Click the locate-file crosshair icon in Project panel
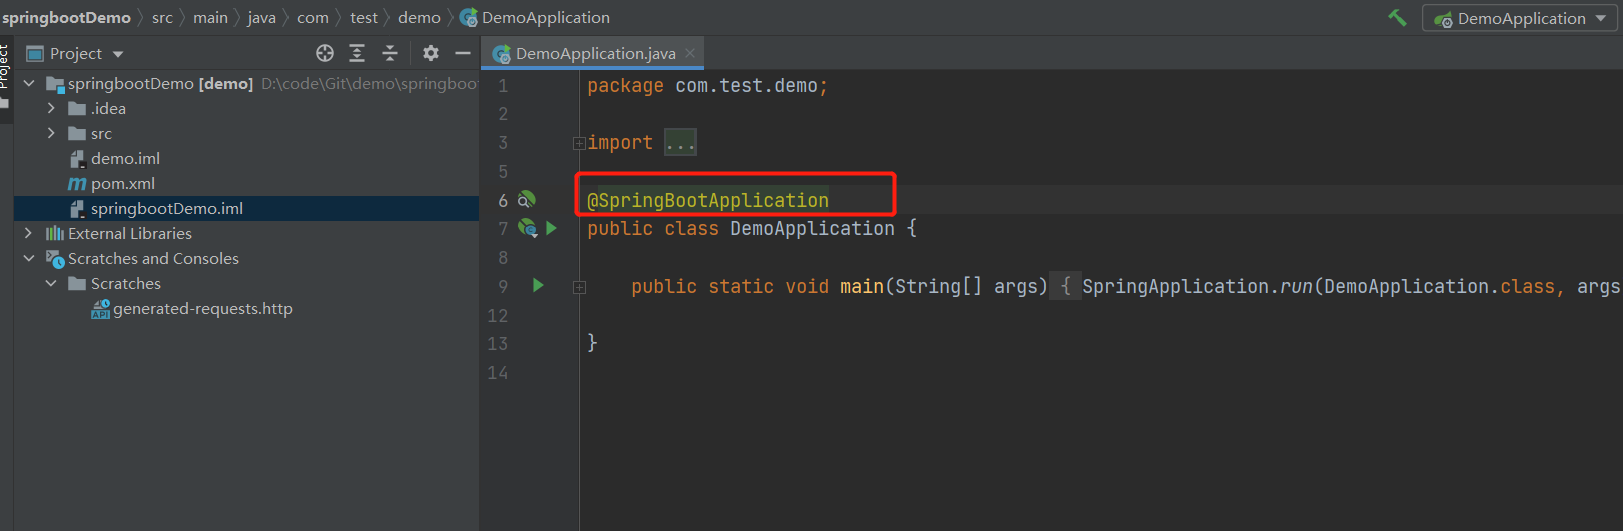Viewport: 1623px width, 531px height. click(325, 53)
